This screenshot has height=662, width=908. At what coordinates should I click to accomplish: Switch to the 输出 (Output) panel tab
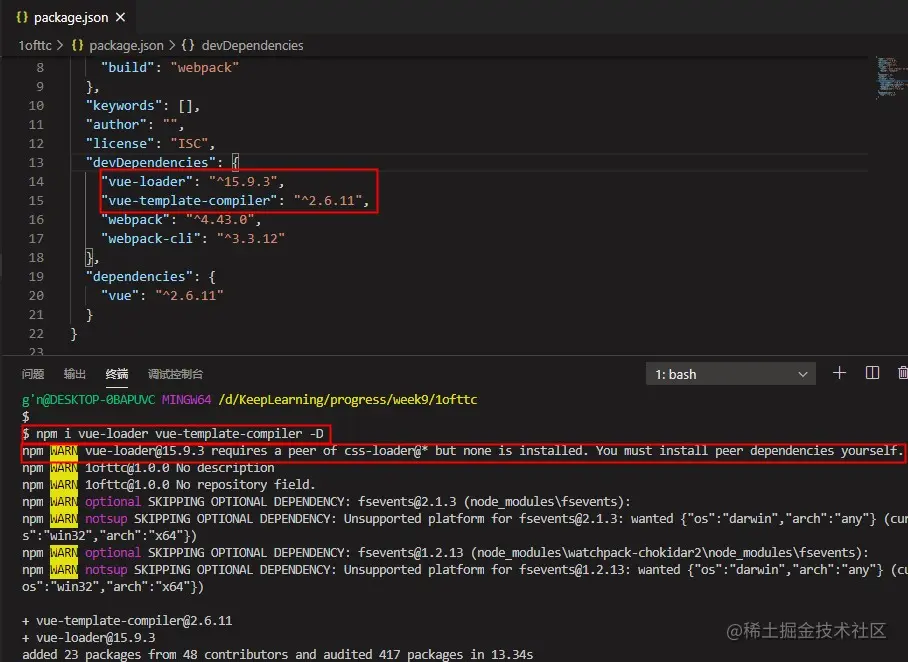75,374
